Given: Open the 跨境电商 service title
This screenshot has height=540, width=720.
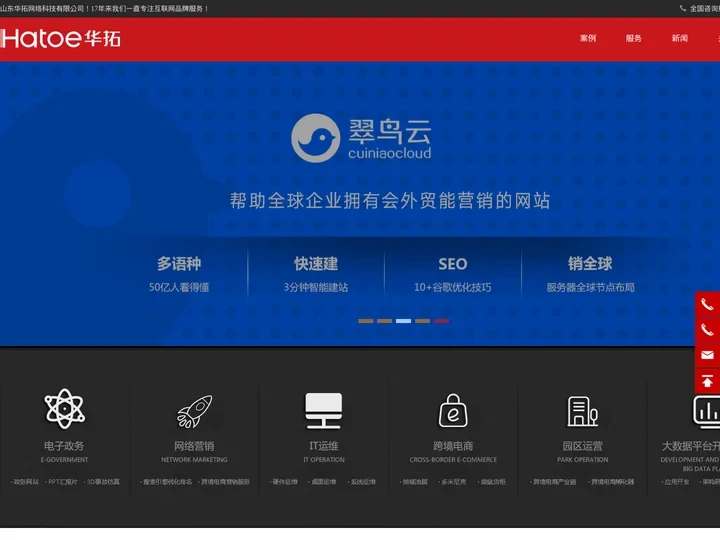Looking at the screenshot, I should point(453,446).
